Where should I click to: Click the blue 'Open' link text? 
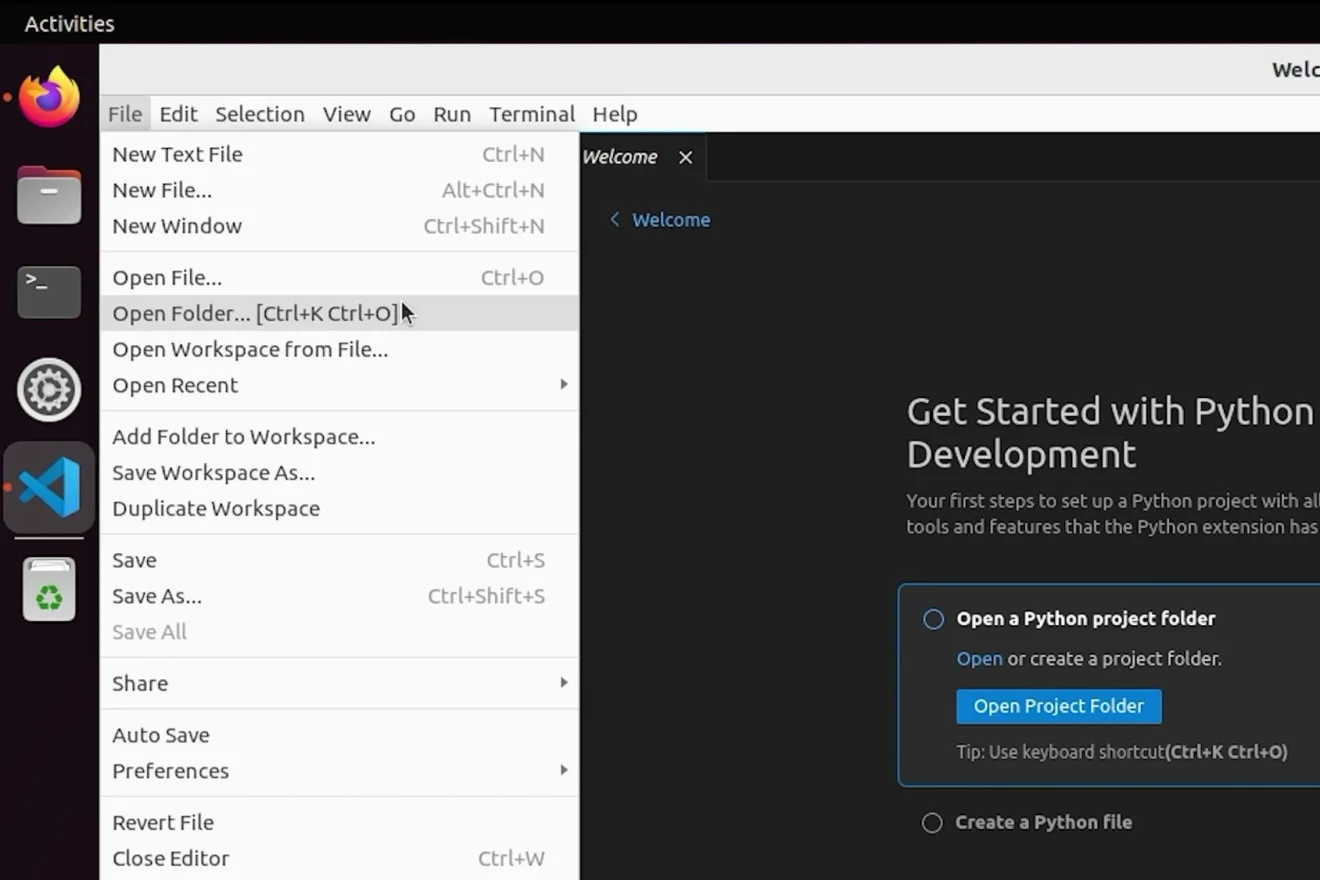tap(979, 659)
